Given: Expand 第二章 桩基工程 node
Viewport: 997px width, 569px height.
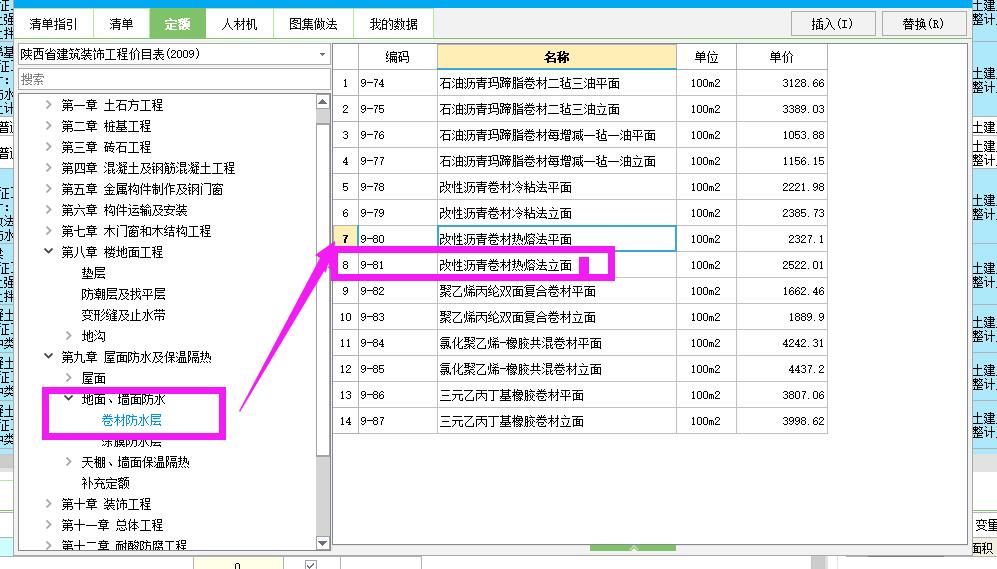Looking at the screenshot, I should tap(48, 126).
